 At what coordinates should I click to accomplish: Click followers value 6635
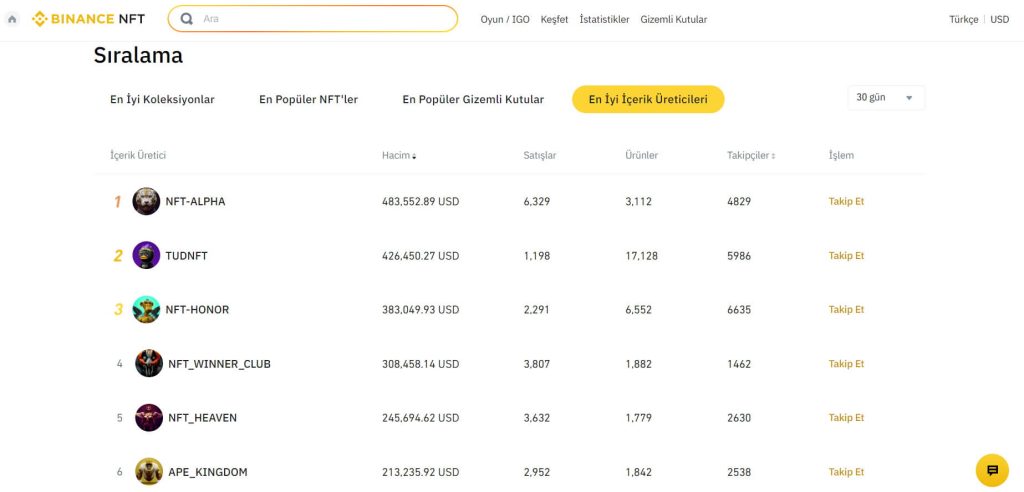point(739,310)
